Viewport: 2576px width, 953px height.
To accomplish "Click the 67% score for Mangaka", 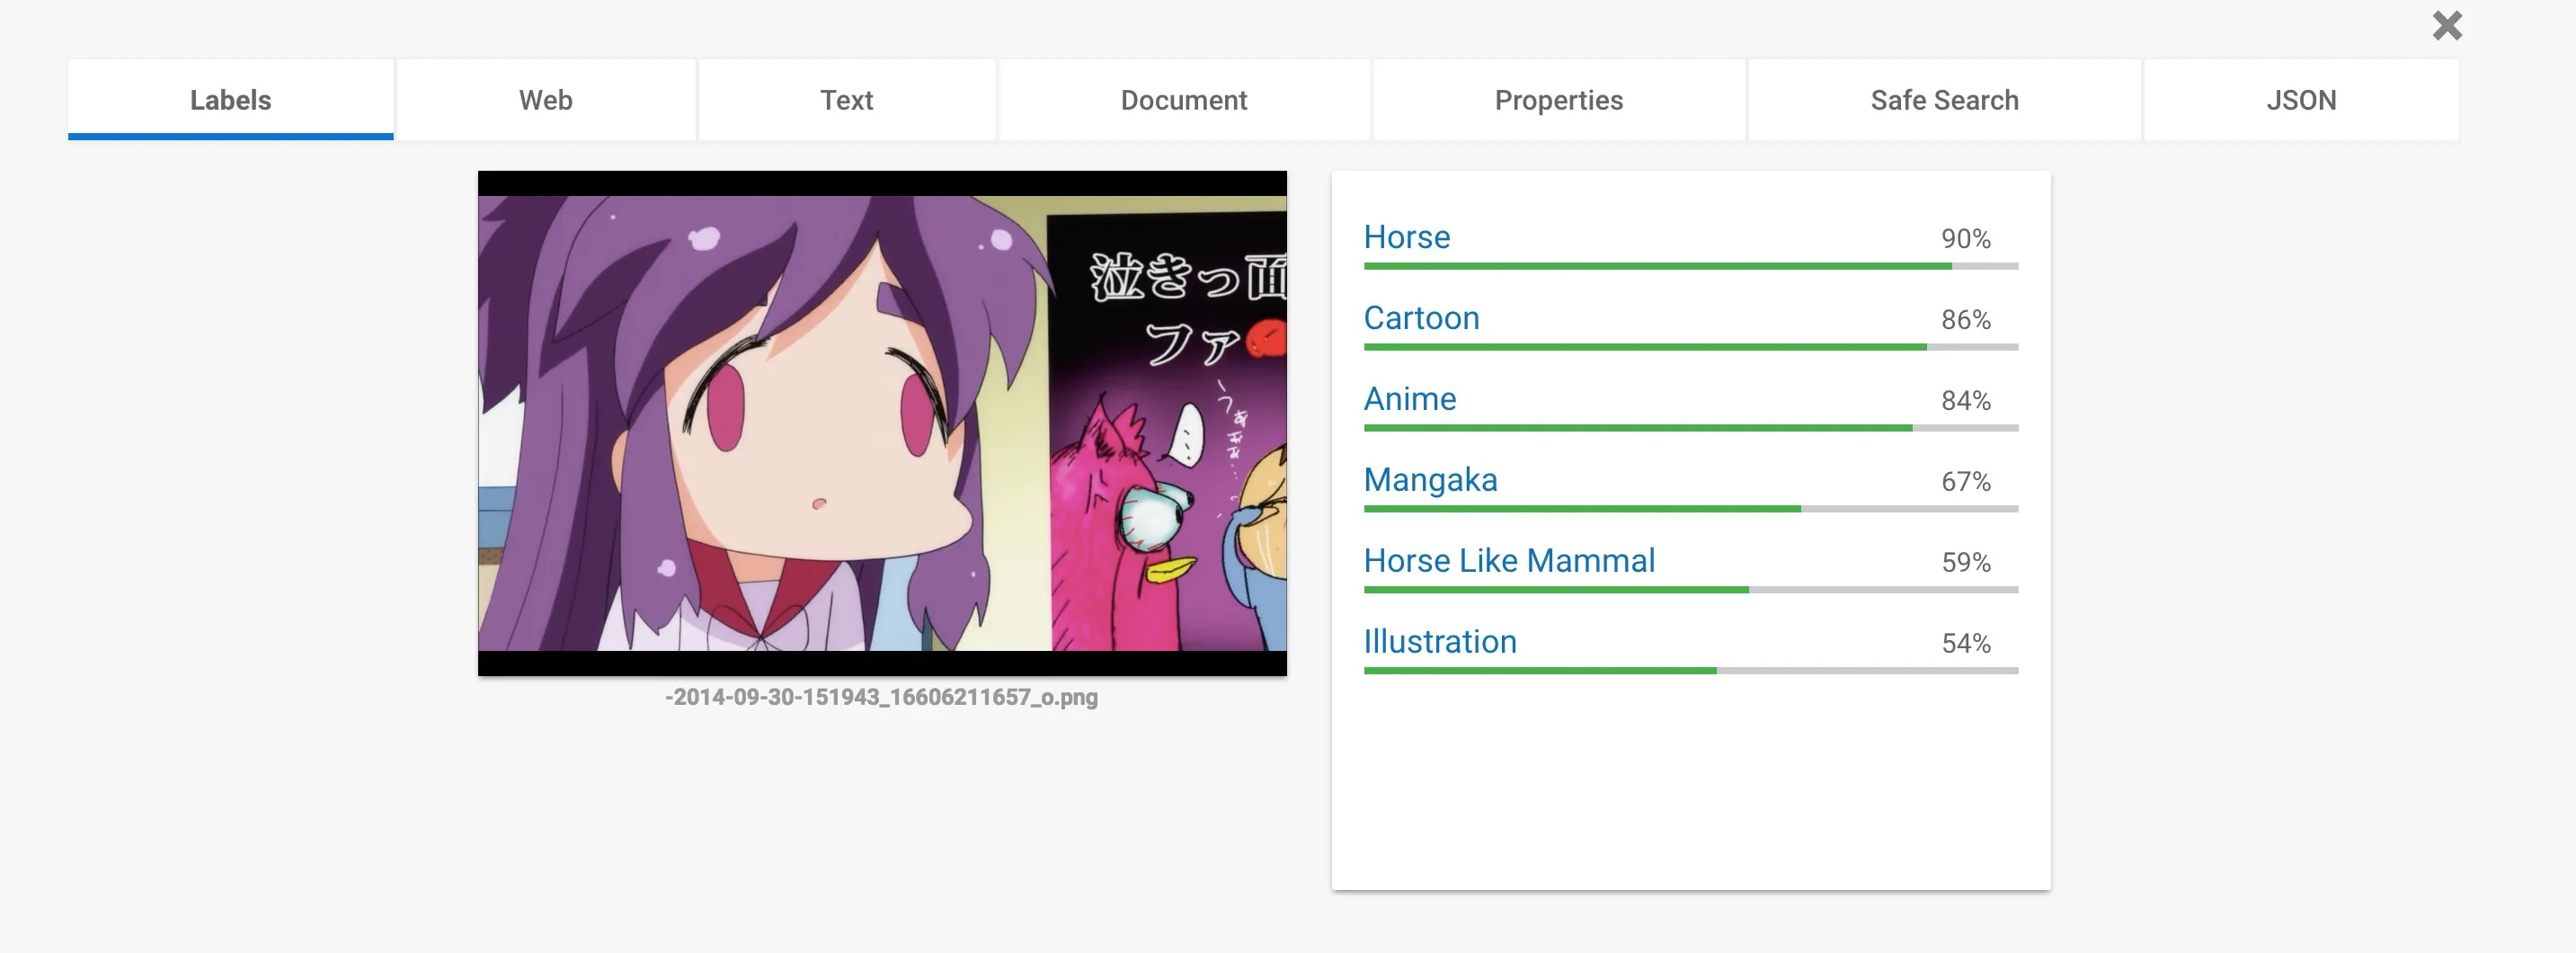I will (x=1966, y=482).
